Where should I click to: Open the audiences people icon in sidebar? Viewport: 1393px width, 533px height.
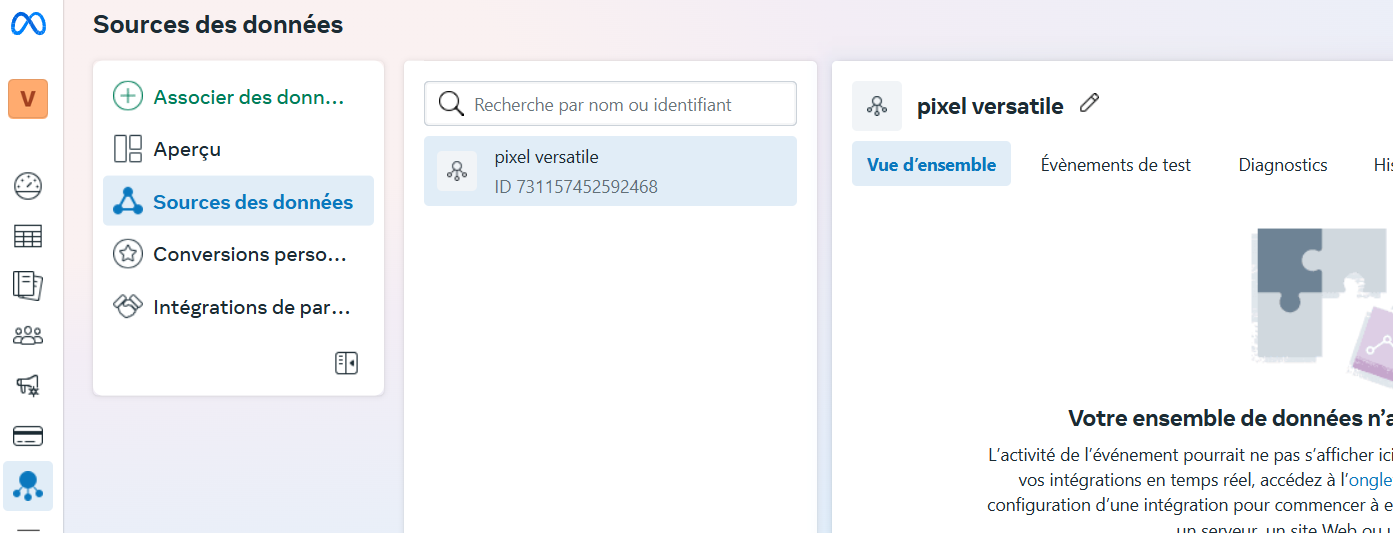pyautogui.click(x=28, y=336)
